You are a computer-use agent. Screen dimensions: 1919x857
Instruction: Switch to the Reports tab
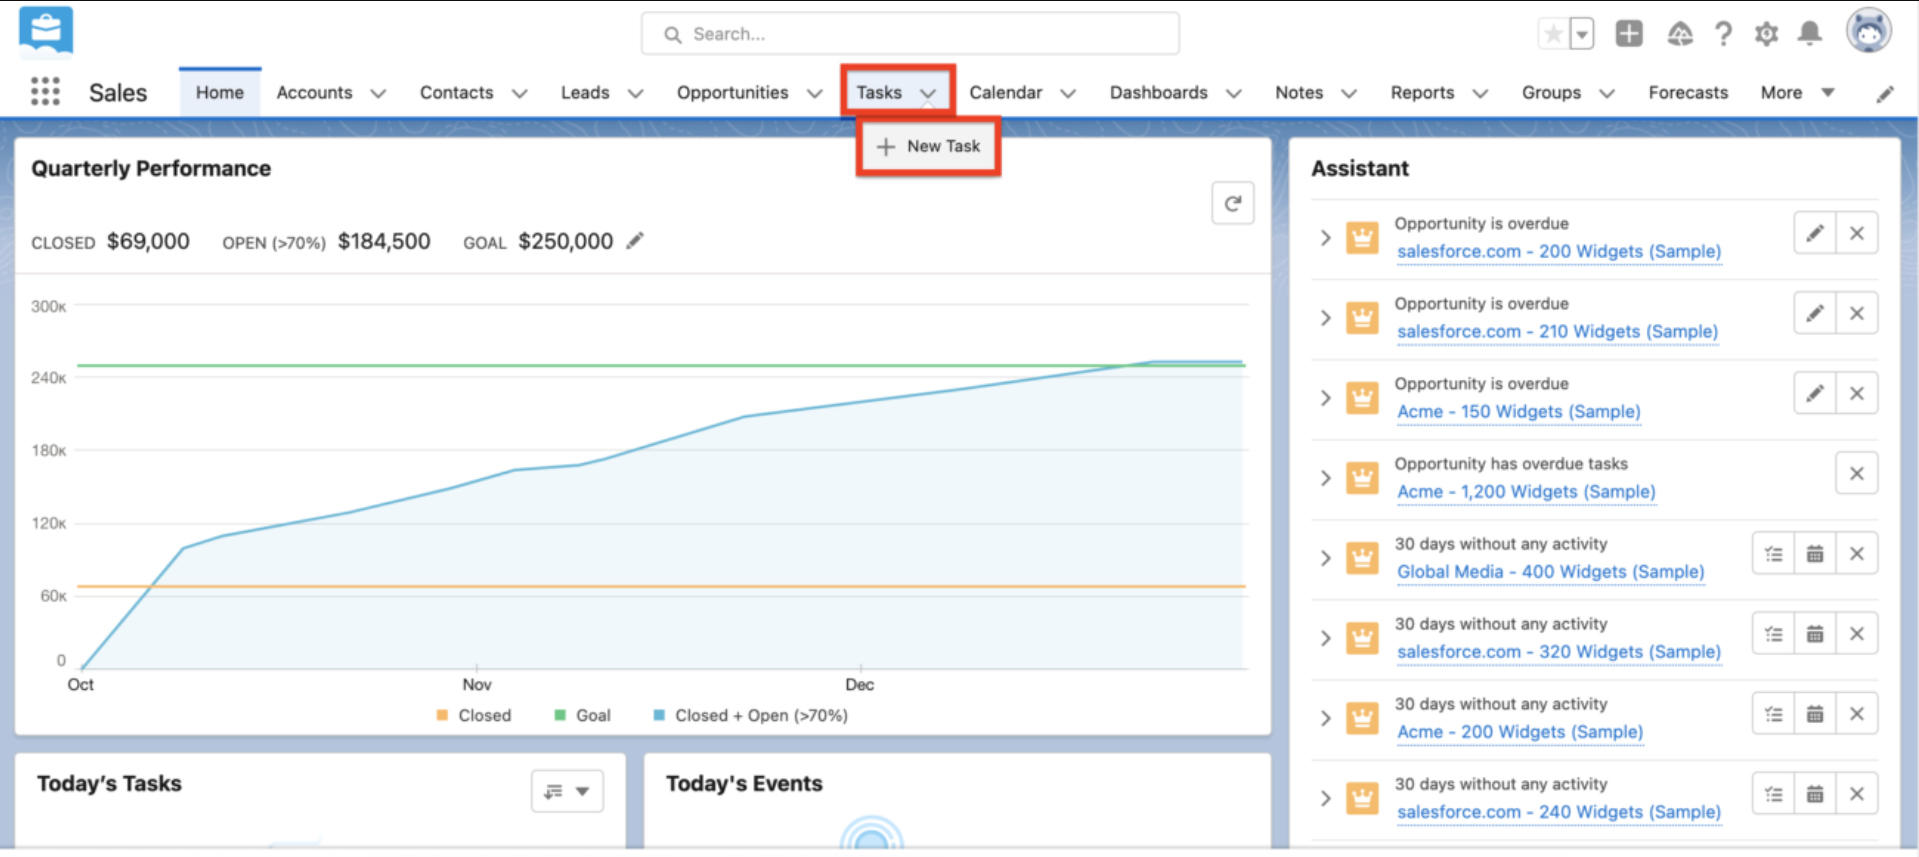tap(1422, 92)
